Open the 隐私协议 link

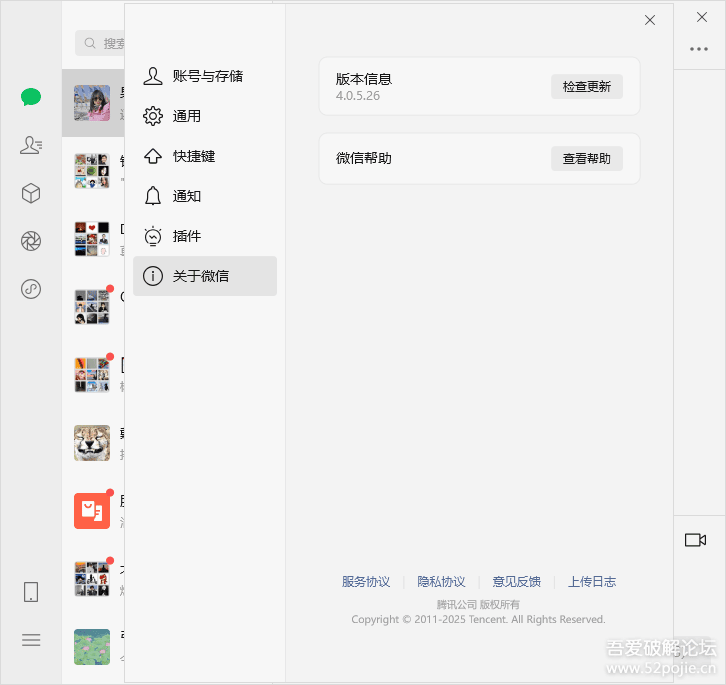(441, 582)
